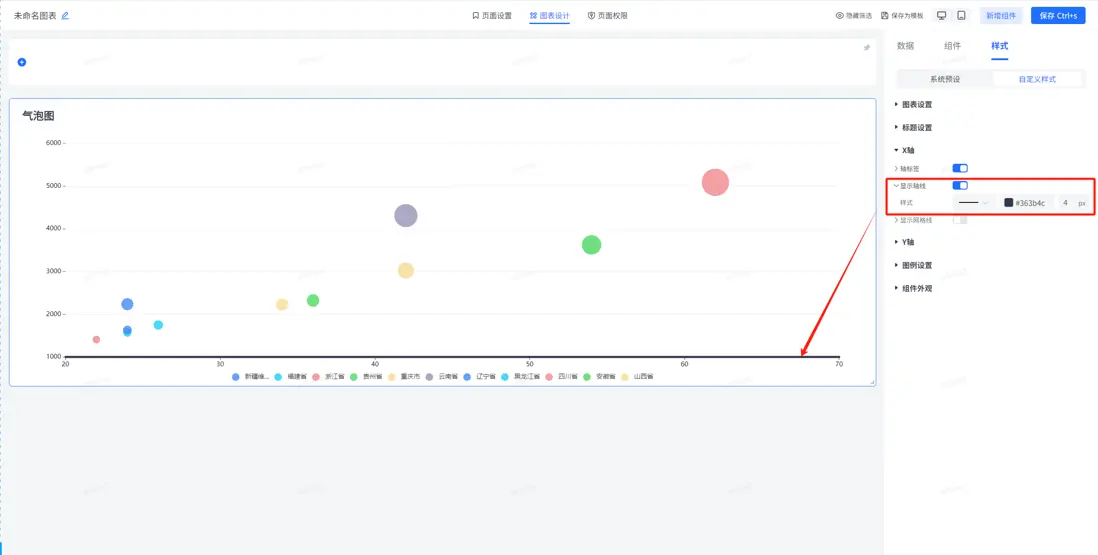Screen dimensions: 1098x555
Task: Toggle 山西省 legend item
Action: [637, 377]
